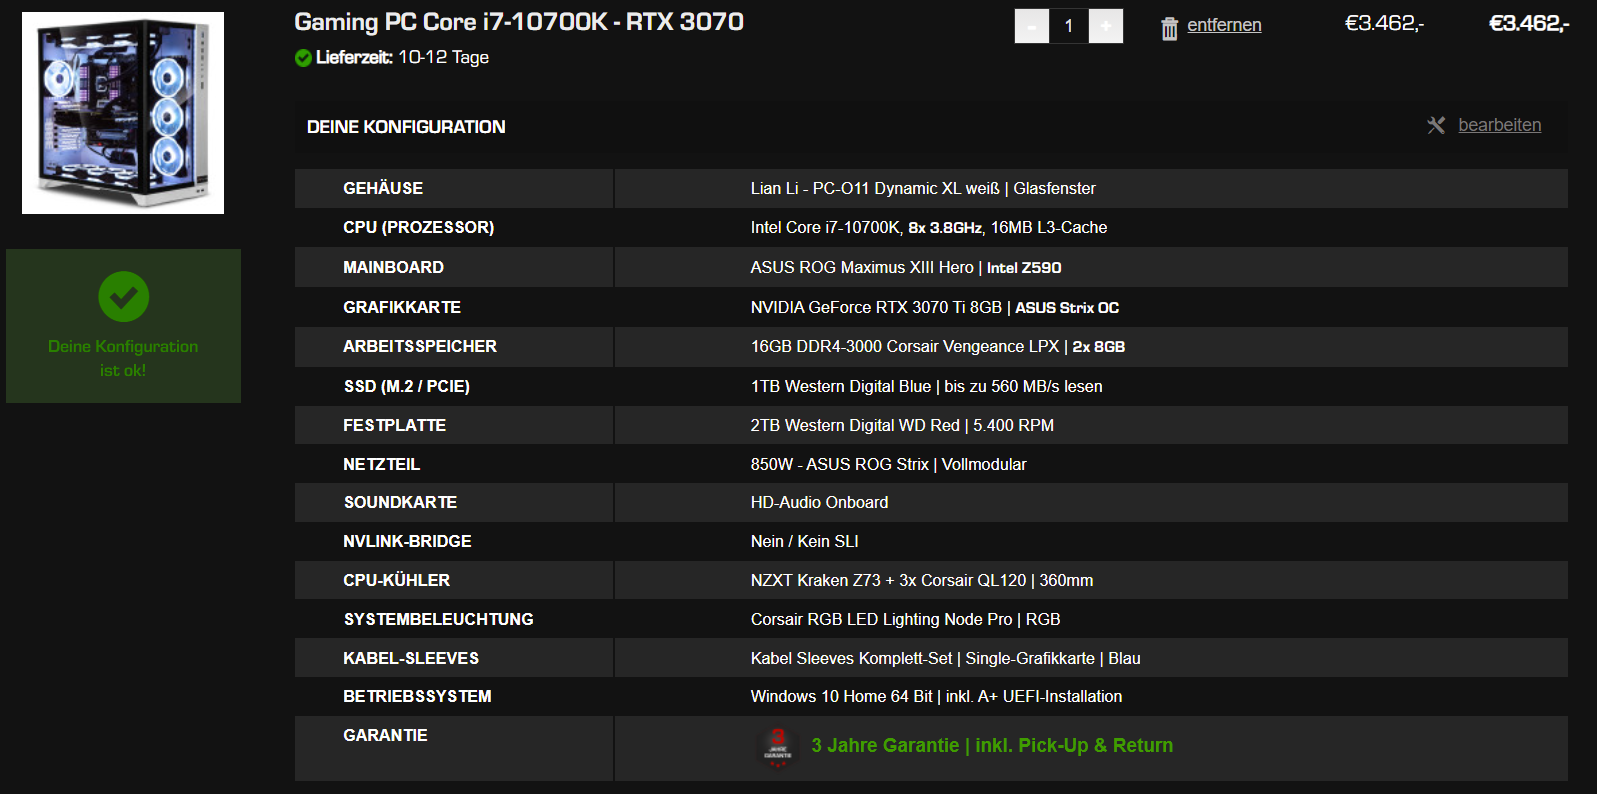
Task: Click the HD-Audio Onboard value
Action: click(819, 502)
